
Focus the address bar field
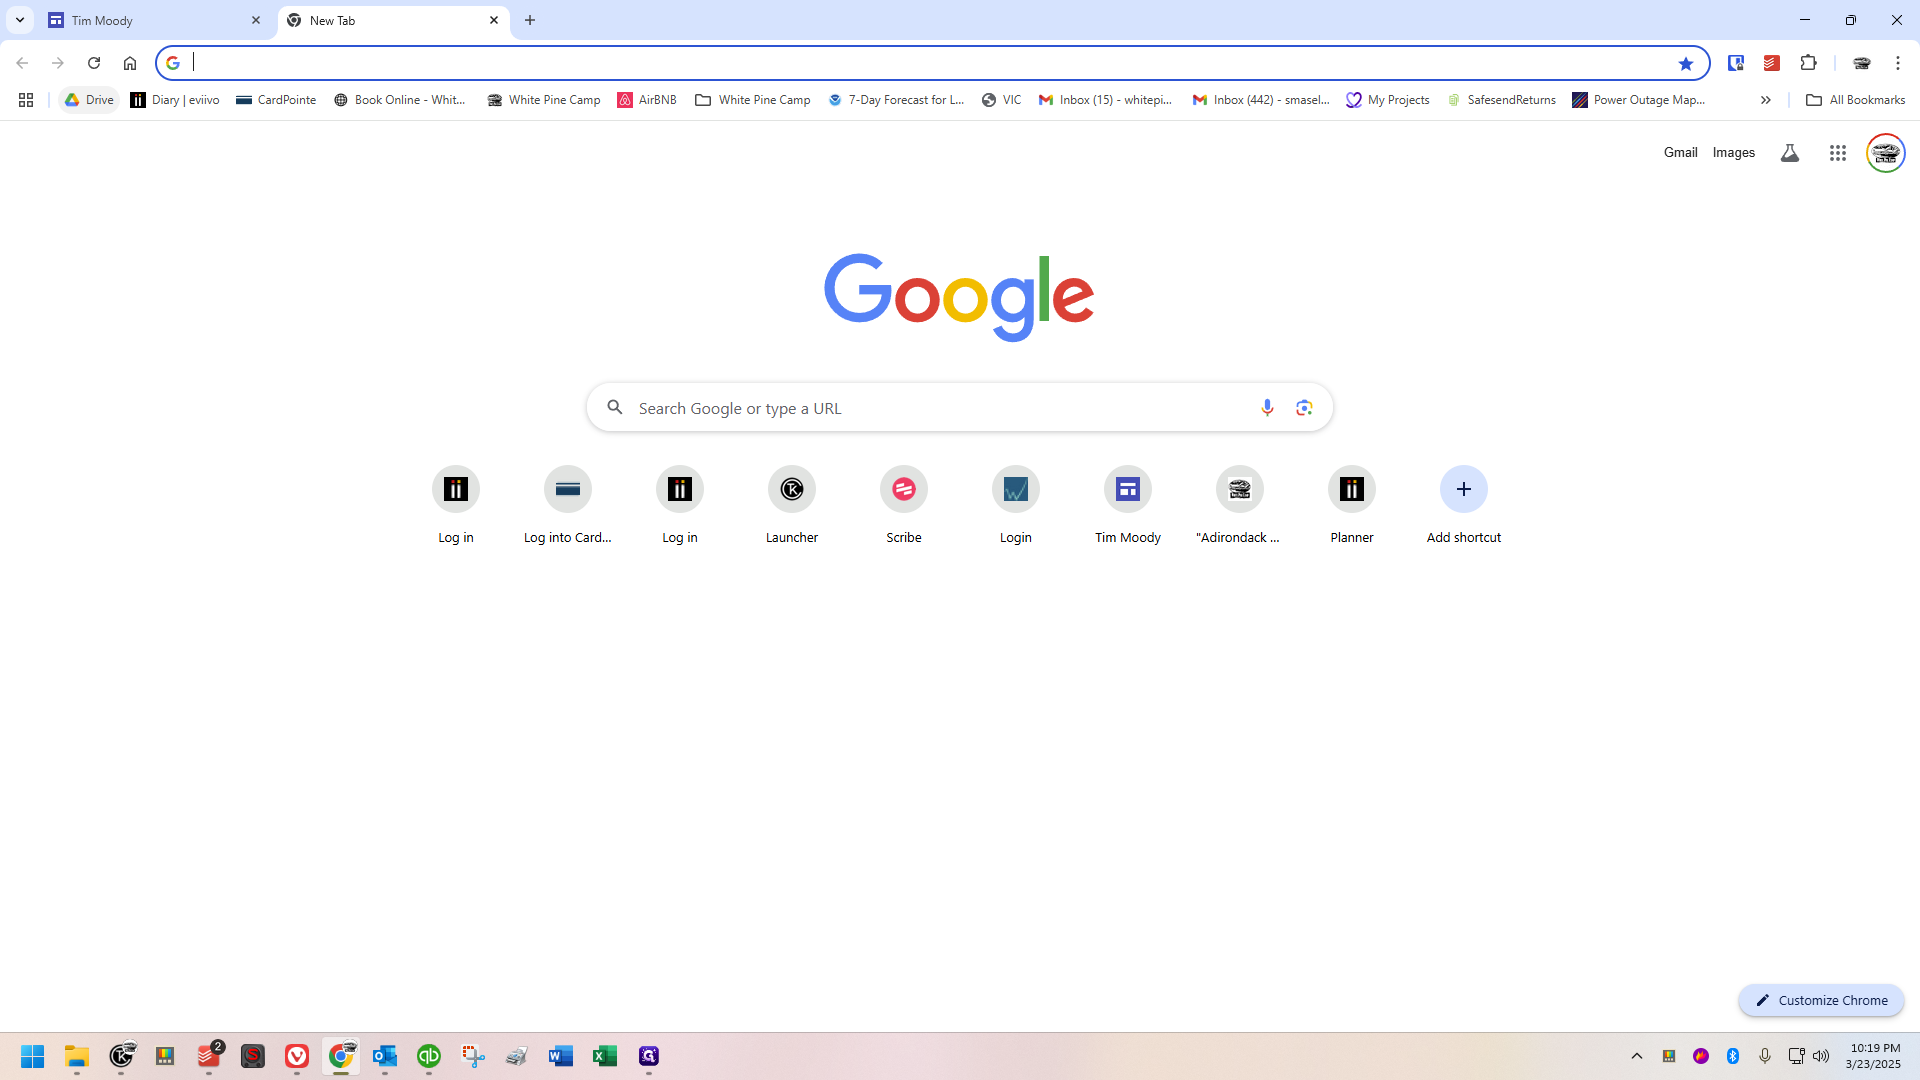pyautogui.click(x=930, y=63)
